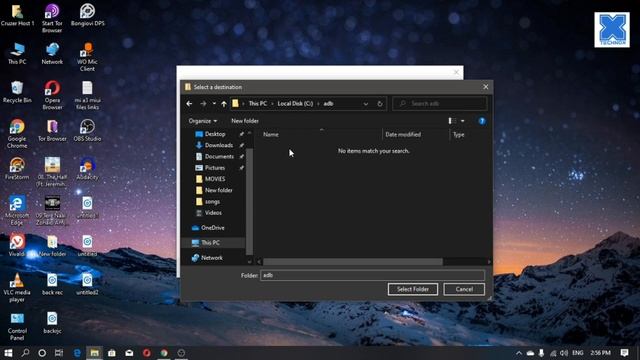Close the Select a destination dialog
Screen dimensions: 640x360
[x=485, y=87]
